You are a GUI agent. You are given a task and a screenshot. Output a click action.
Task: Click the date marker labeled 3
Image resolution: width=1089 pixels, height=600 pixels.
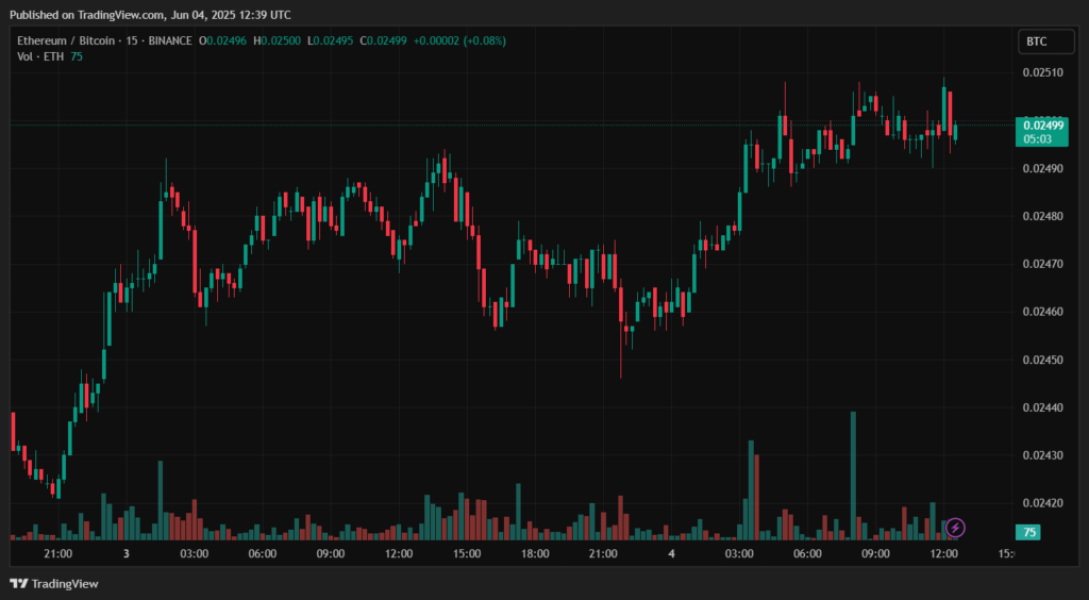[126, 553]
